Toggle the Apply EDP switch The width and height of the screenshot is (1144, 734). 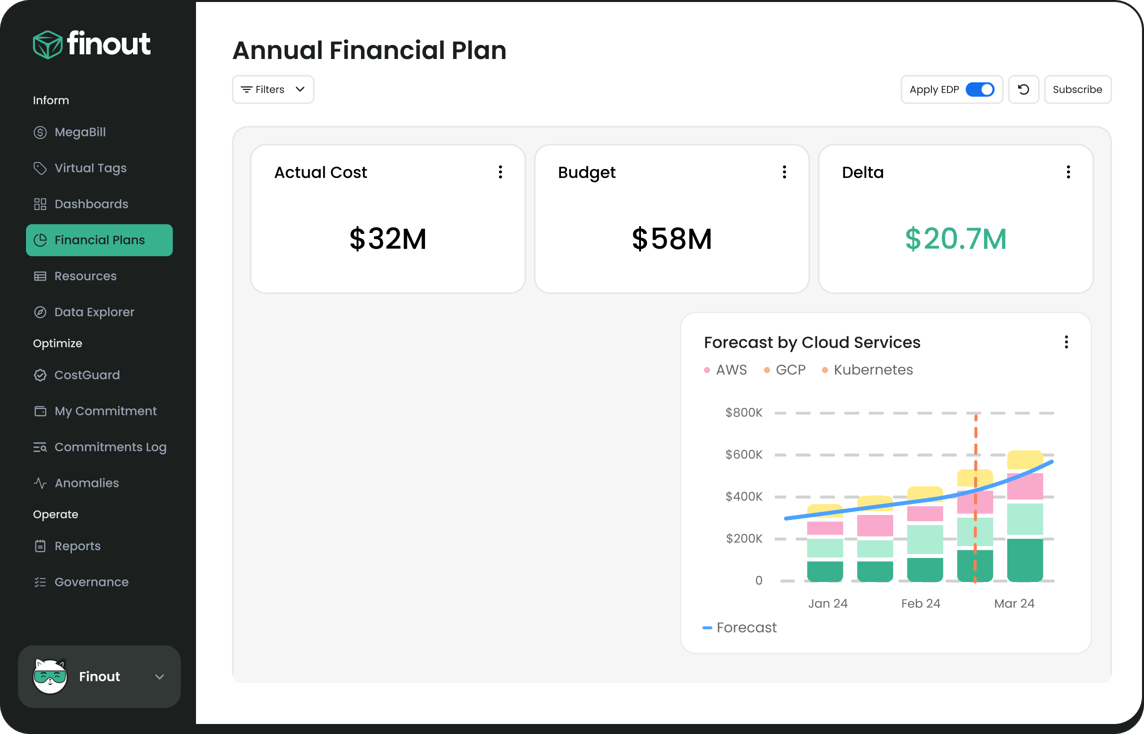(980, 90)
